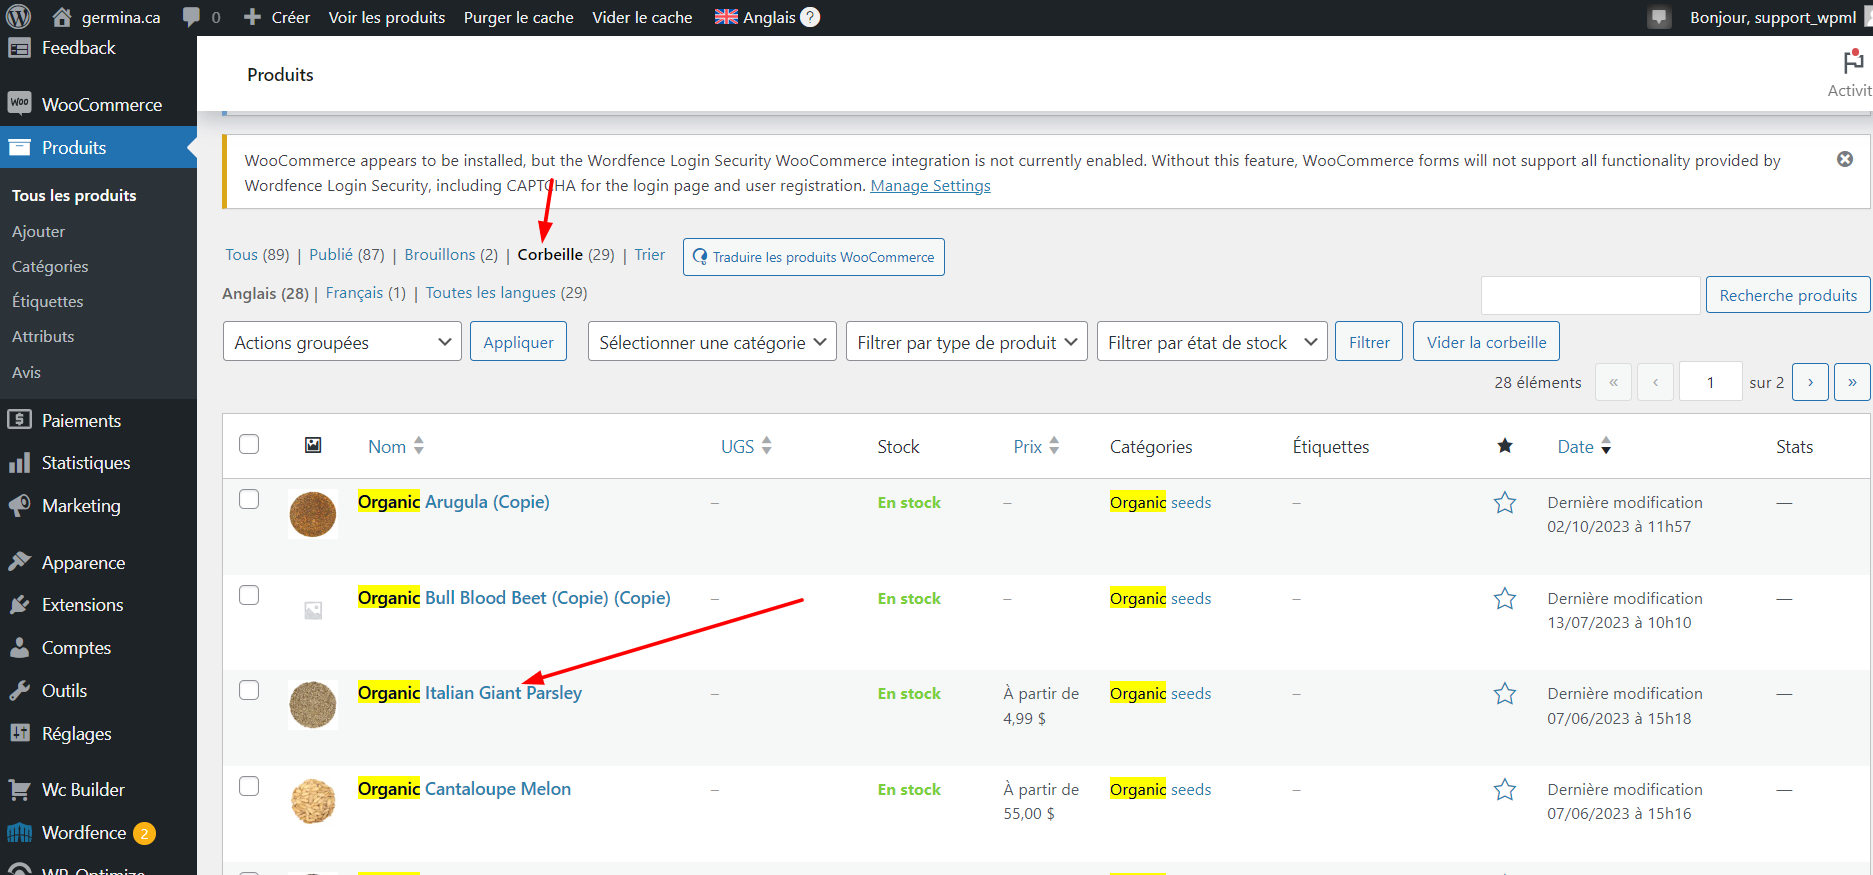1873x875 pixels.
Task: Click the Wordfence shield icon in sidebar
Action: [19, 832]
